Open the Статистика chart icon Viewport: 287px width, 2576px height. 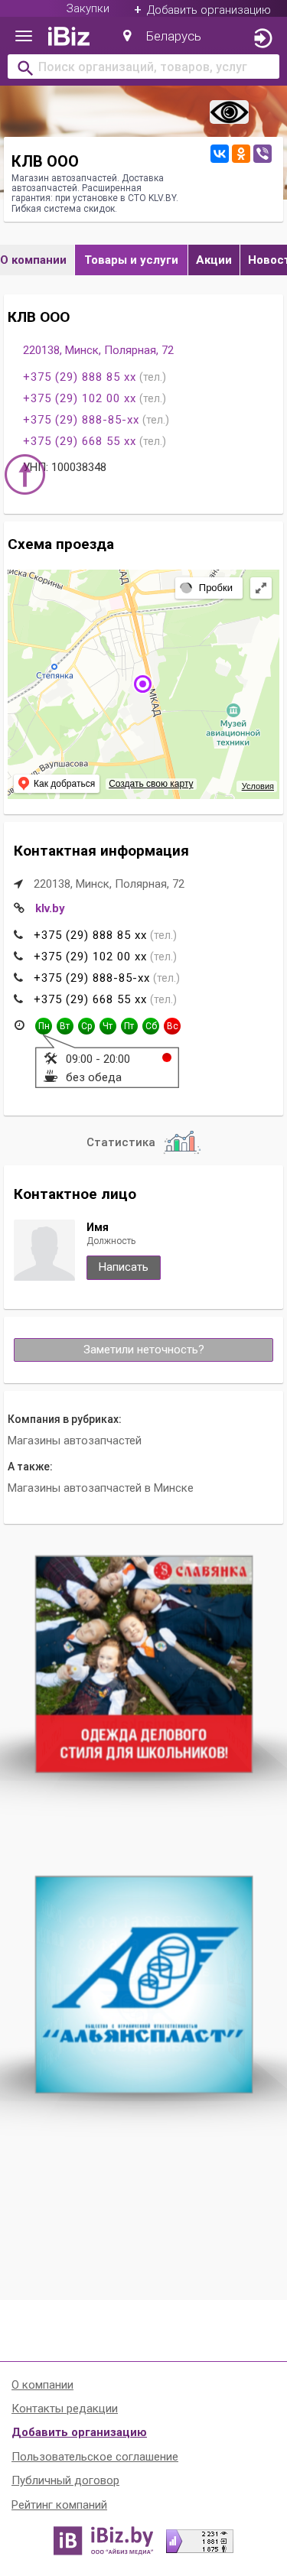click(181, 1141)
